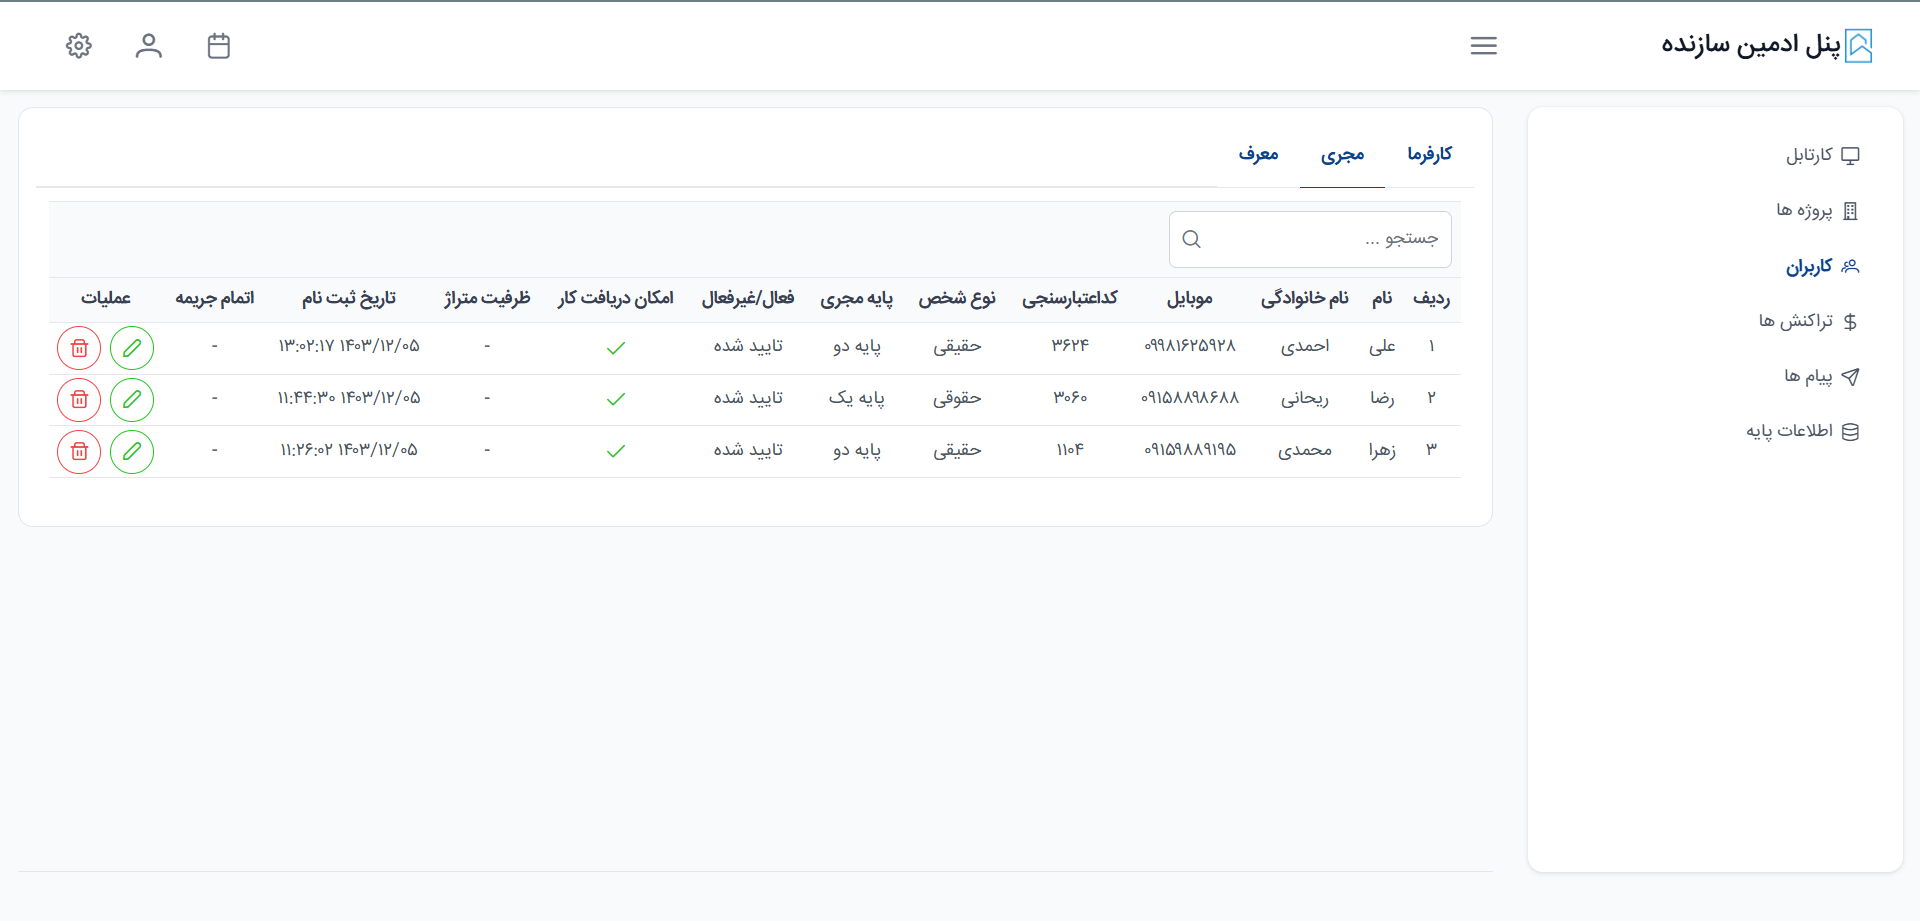Viewport: 1920px width, 921px height.
Task: Edit the رضا ریحانی row
Action: pyautogui.click(x=132, y=400)
